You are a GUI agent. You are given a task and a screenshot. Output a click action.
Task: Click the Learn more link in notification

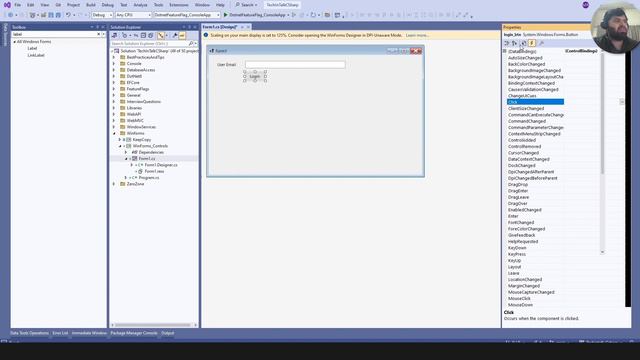(417, 36)
